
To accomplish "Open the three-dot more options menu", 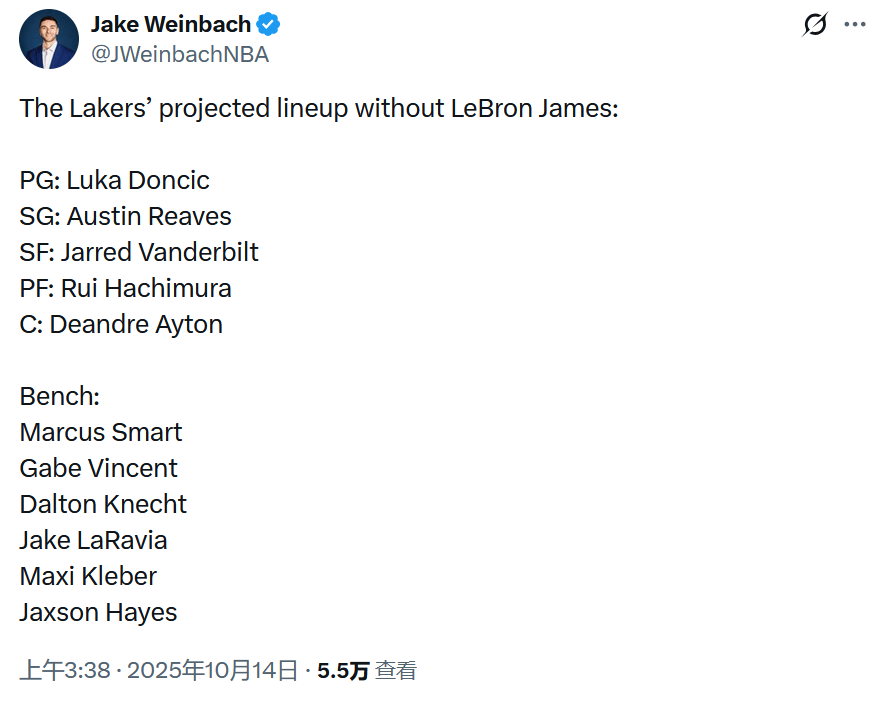I will (855, 25).
